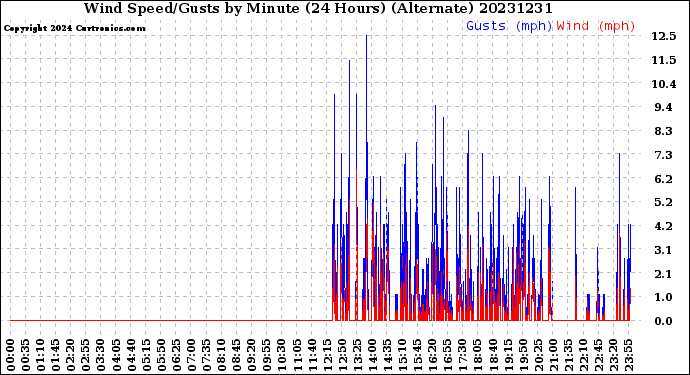Click the 16:55 time label

448,355
